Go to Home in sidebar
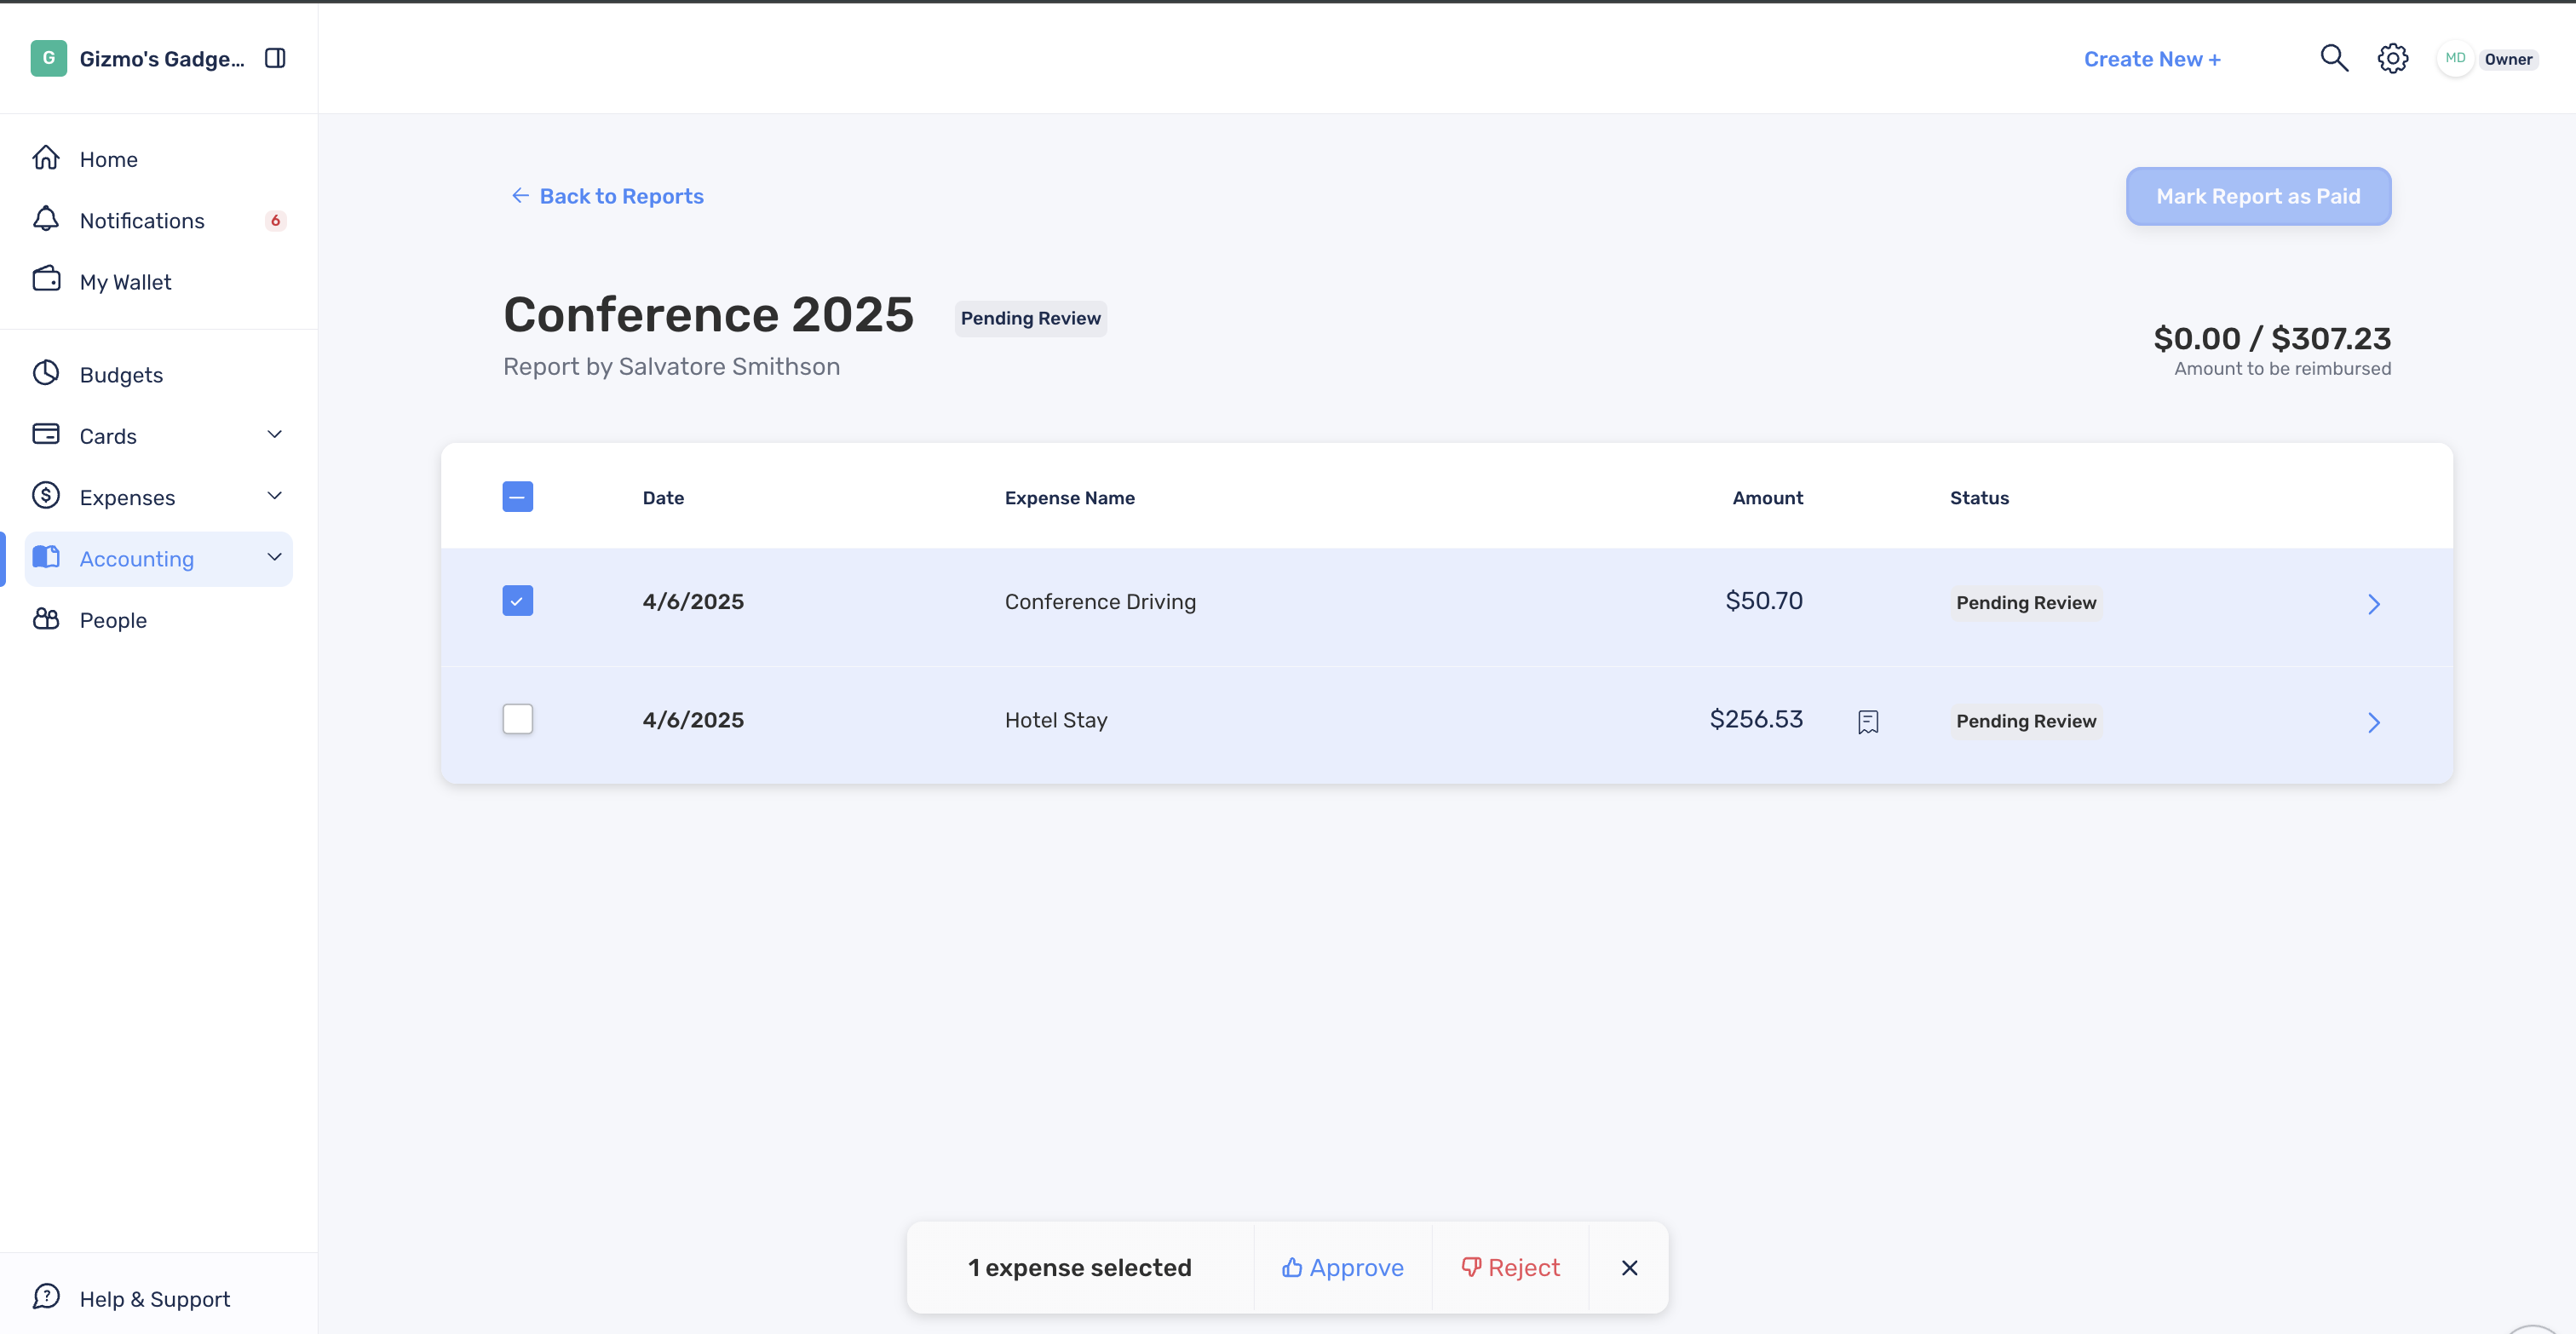 [108, 159]
